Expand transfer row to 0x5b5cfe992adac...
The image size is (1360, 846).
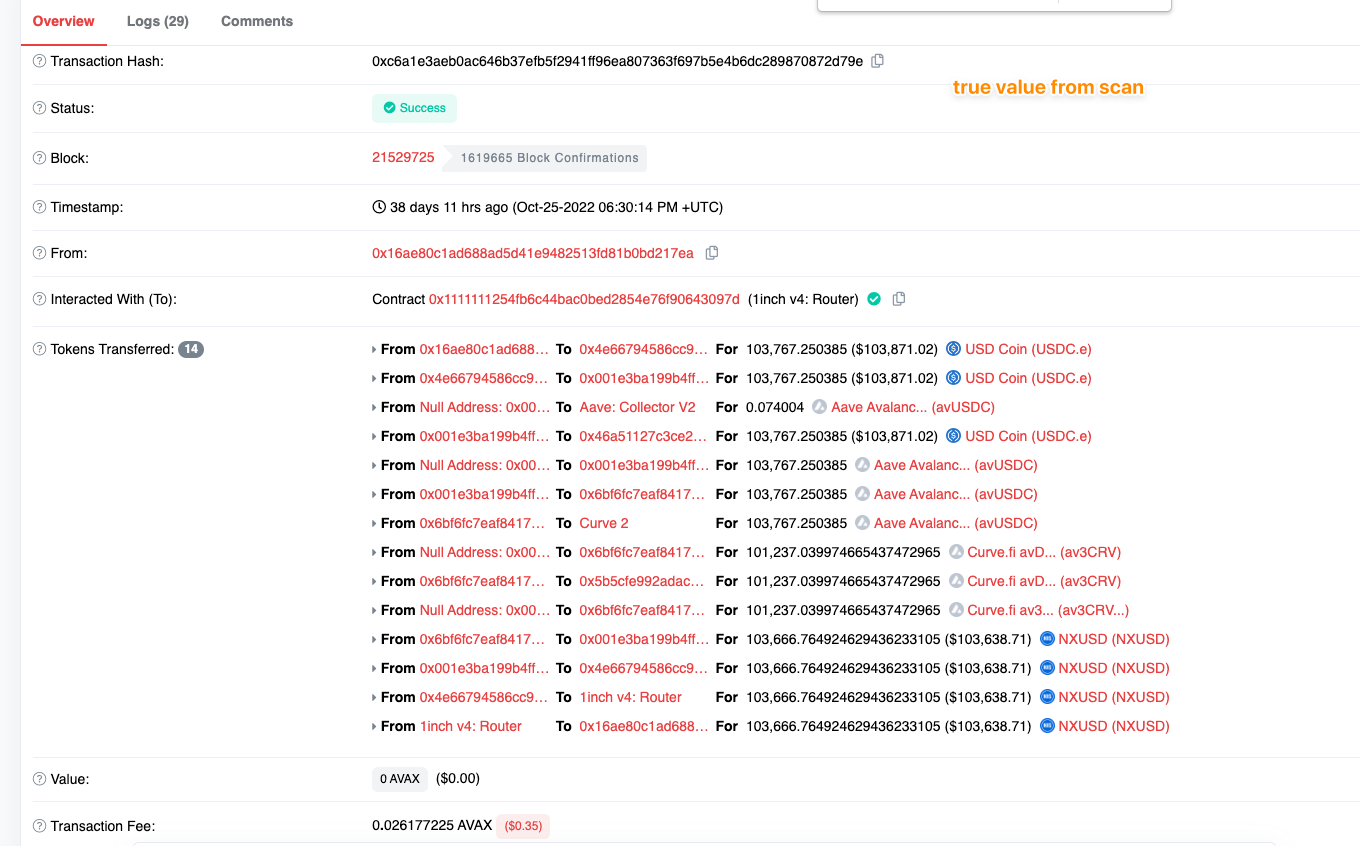click(x=375, y=581)
